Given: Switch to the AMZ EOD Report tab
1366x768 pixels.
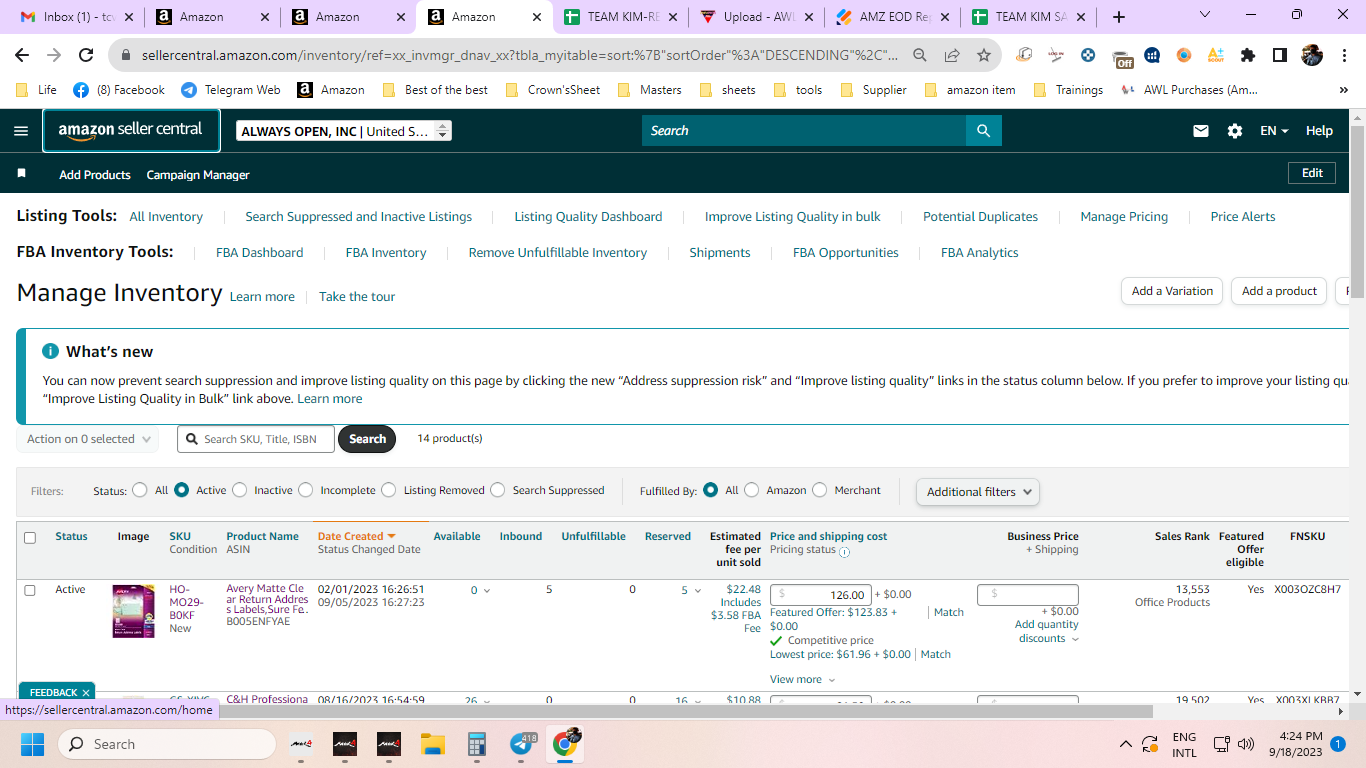Looking at the screenshot, I should [893, 17].
